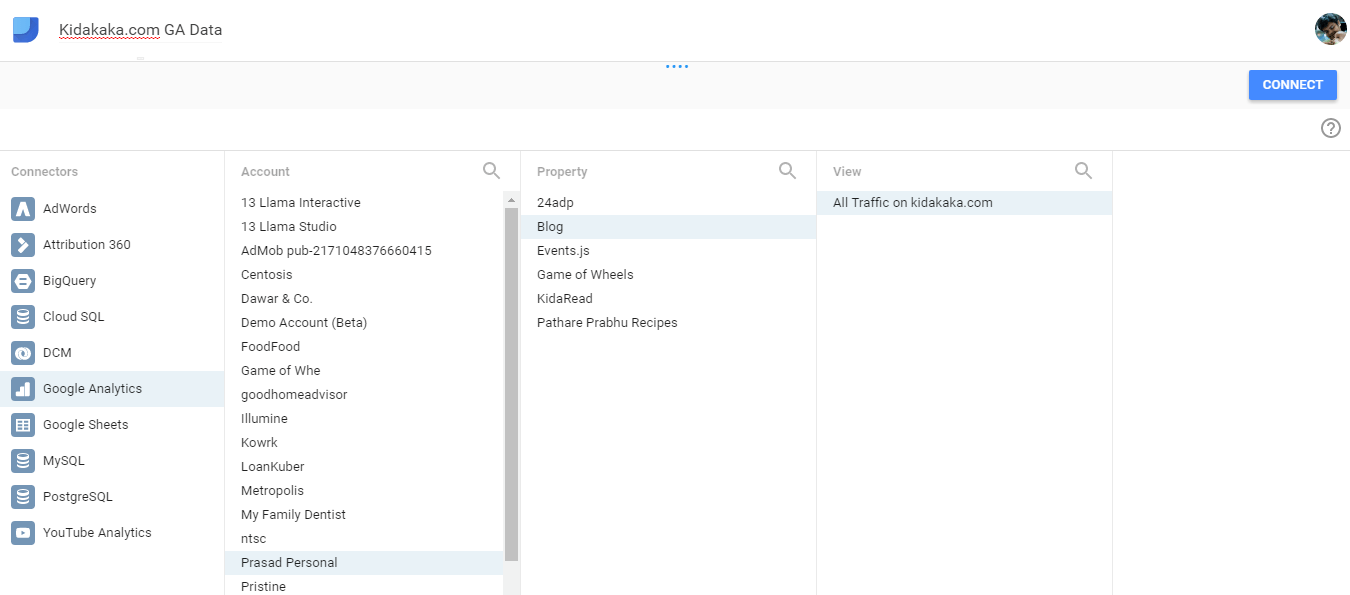Select the Kowrk account
The width and height of the screenshot is (1350, 595).
[x=364, y=443]
